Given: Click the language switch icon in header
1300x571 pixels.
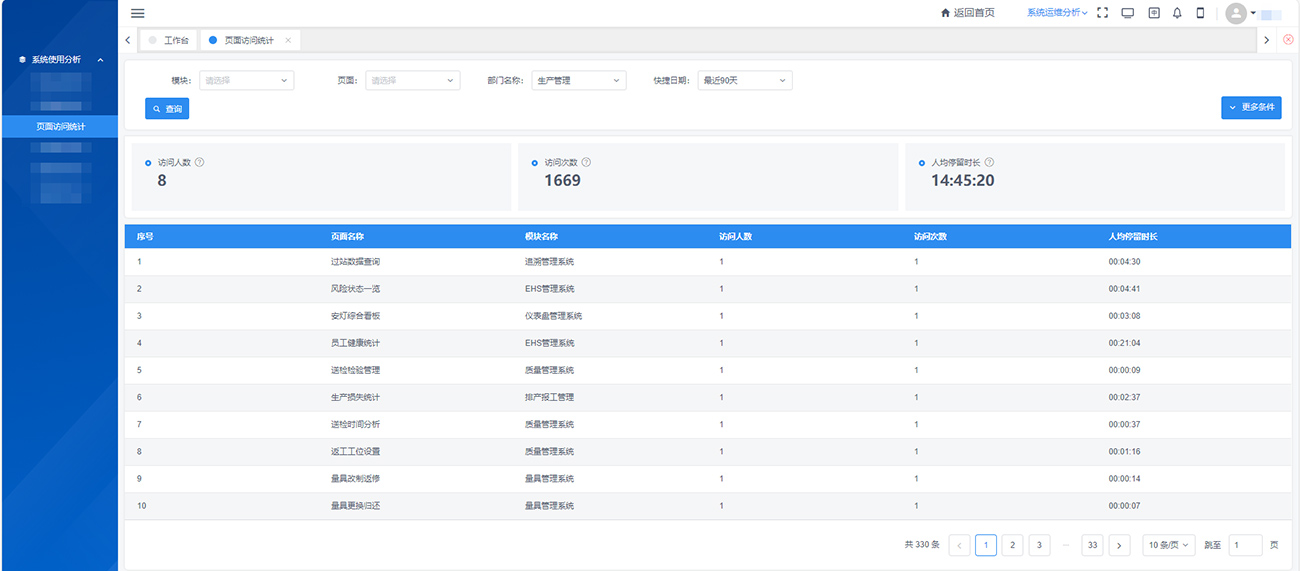Looking at the screenshot, I should click(1153, 13).
